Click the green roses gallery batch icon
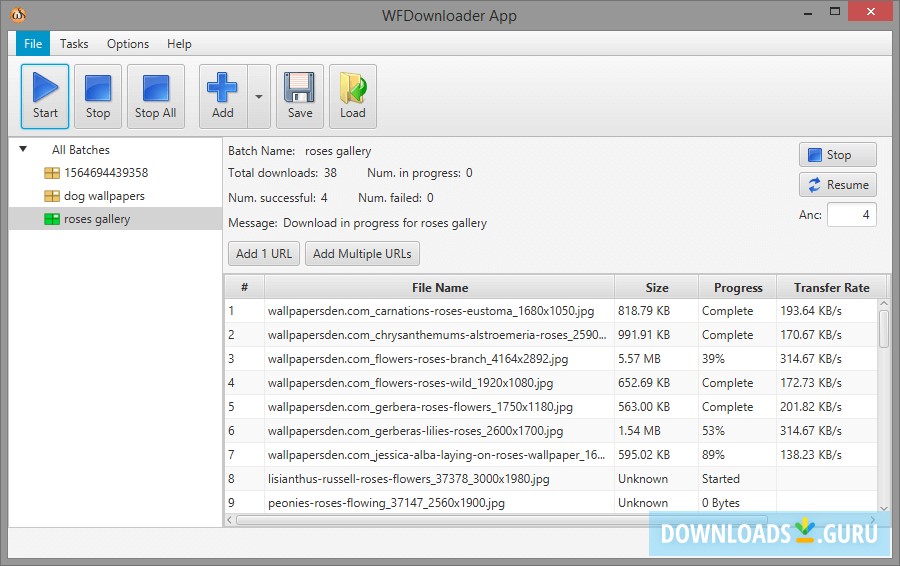Image resolution: width=900 pixels, height=566 pixels. tap(52, 219)
